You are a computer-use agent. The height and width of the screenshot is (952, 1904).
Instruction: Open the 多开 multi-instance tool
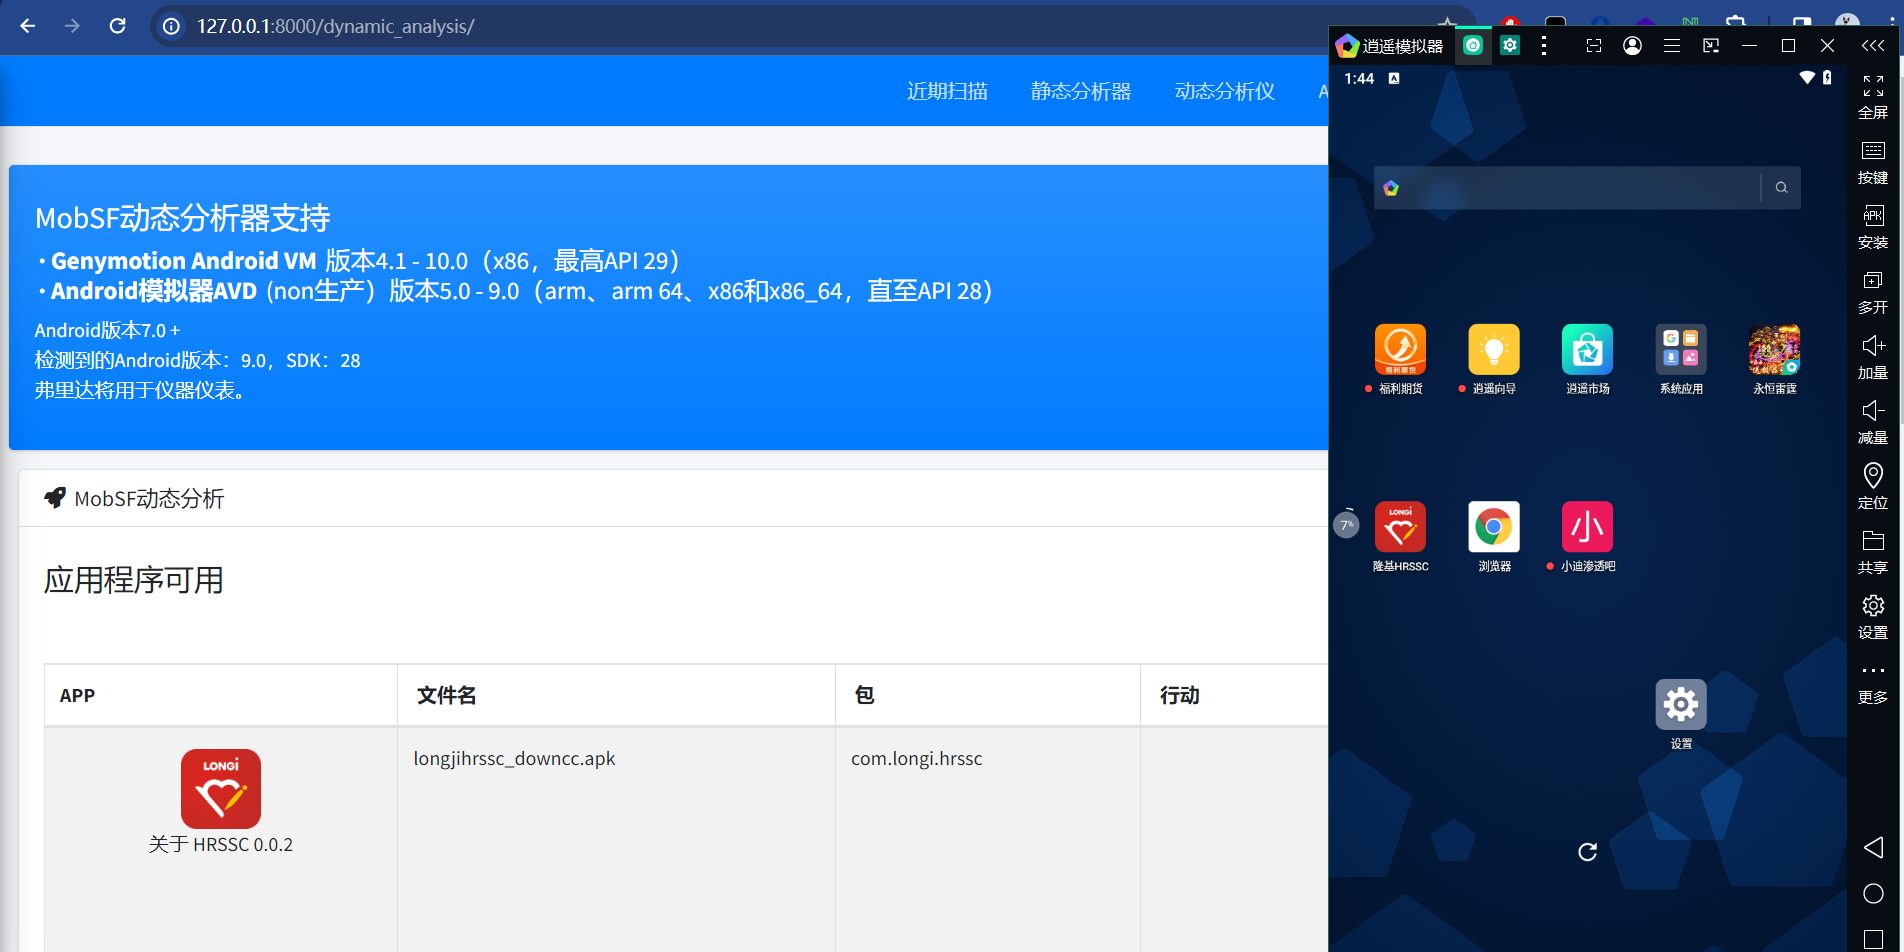pos(1873,292)
